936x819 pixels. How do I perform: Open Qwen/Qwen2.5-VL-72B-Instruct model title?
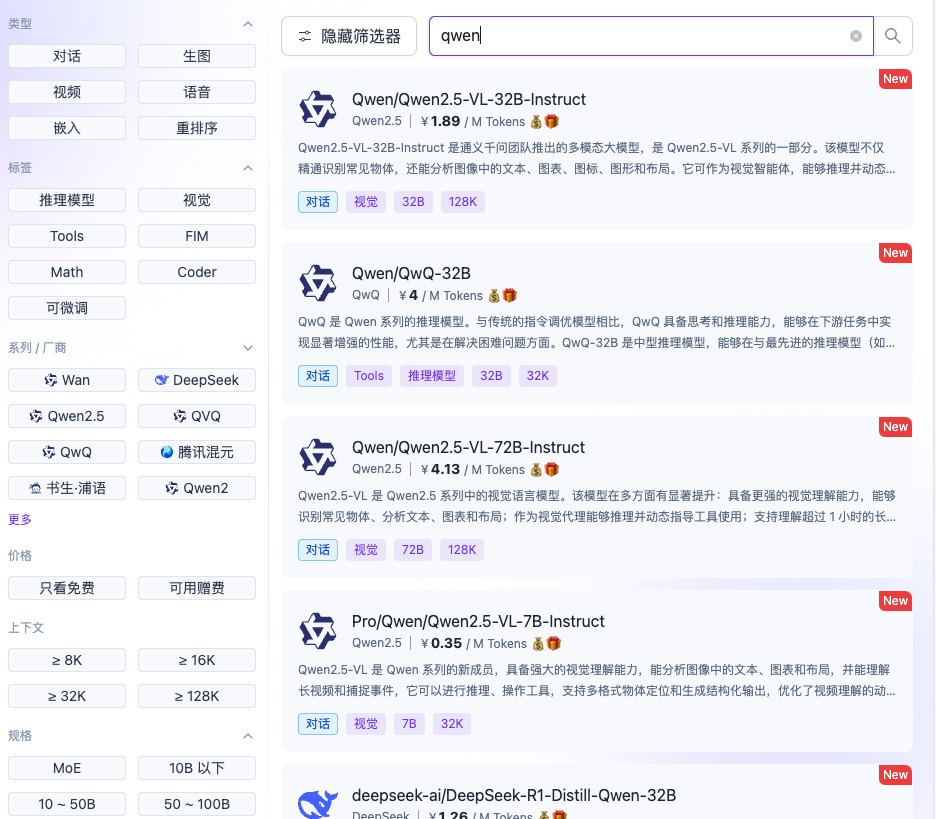[x=468, y=447]
